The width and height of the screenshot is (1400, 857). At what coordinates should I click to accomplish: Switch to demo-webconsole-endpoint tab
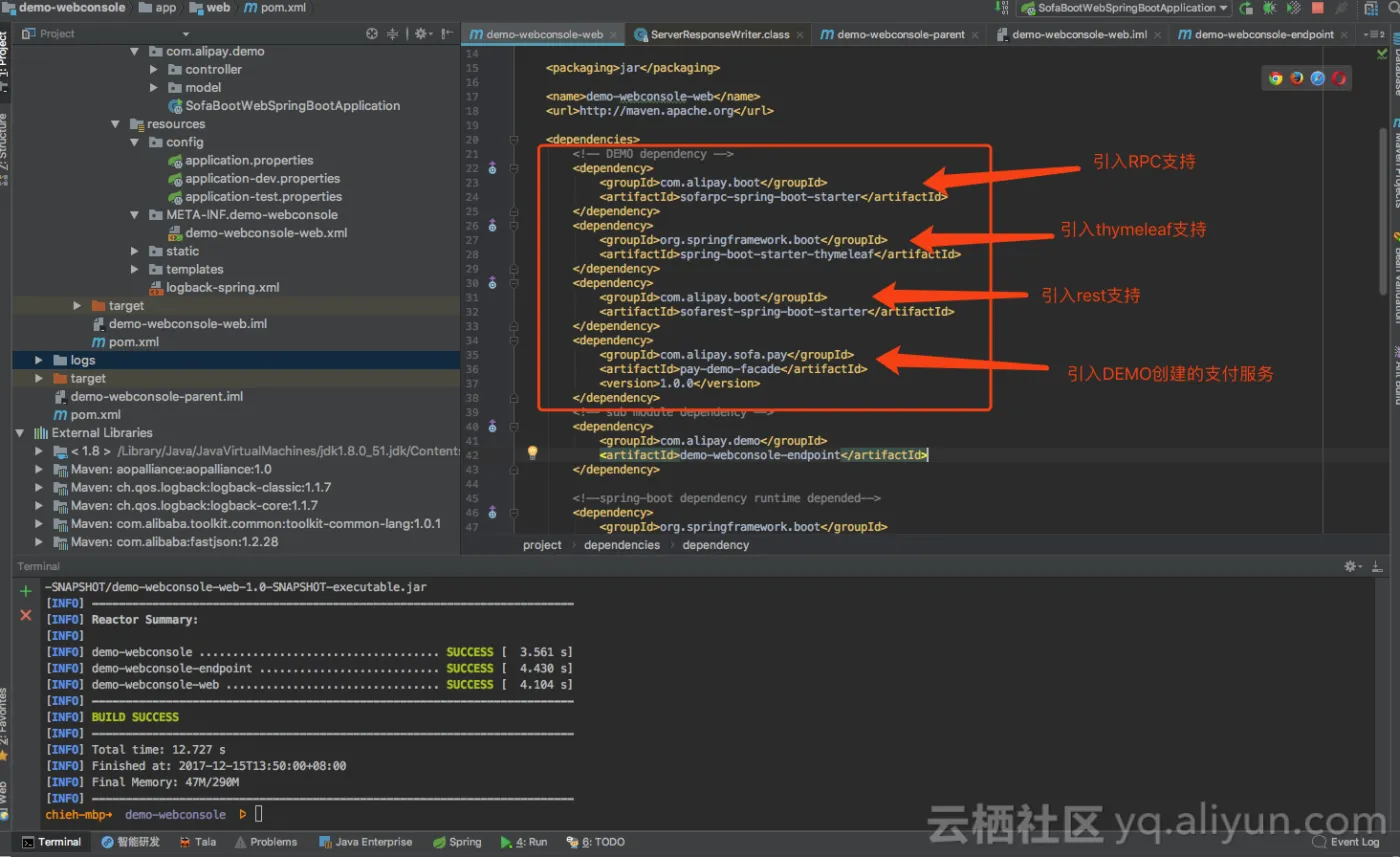[1264, 34]
